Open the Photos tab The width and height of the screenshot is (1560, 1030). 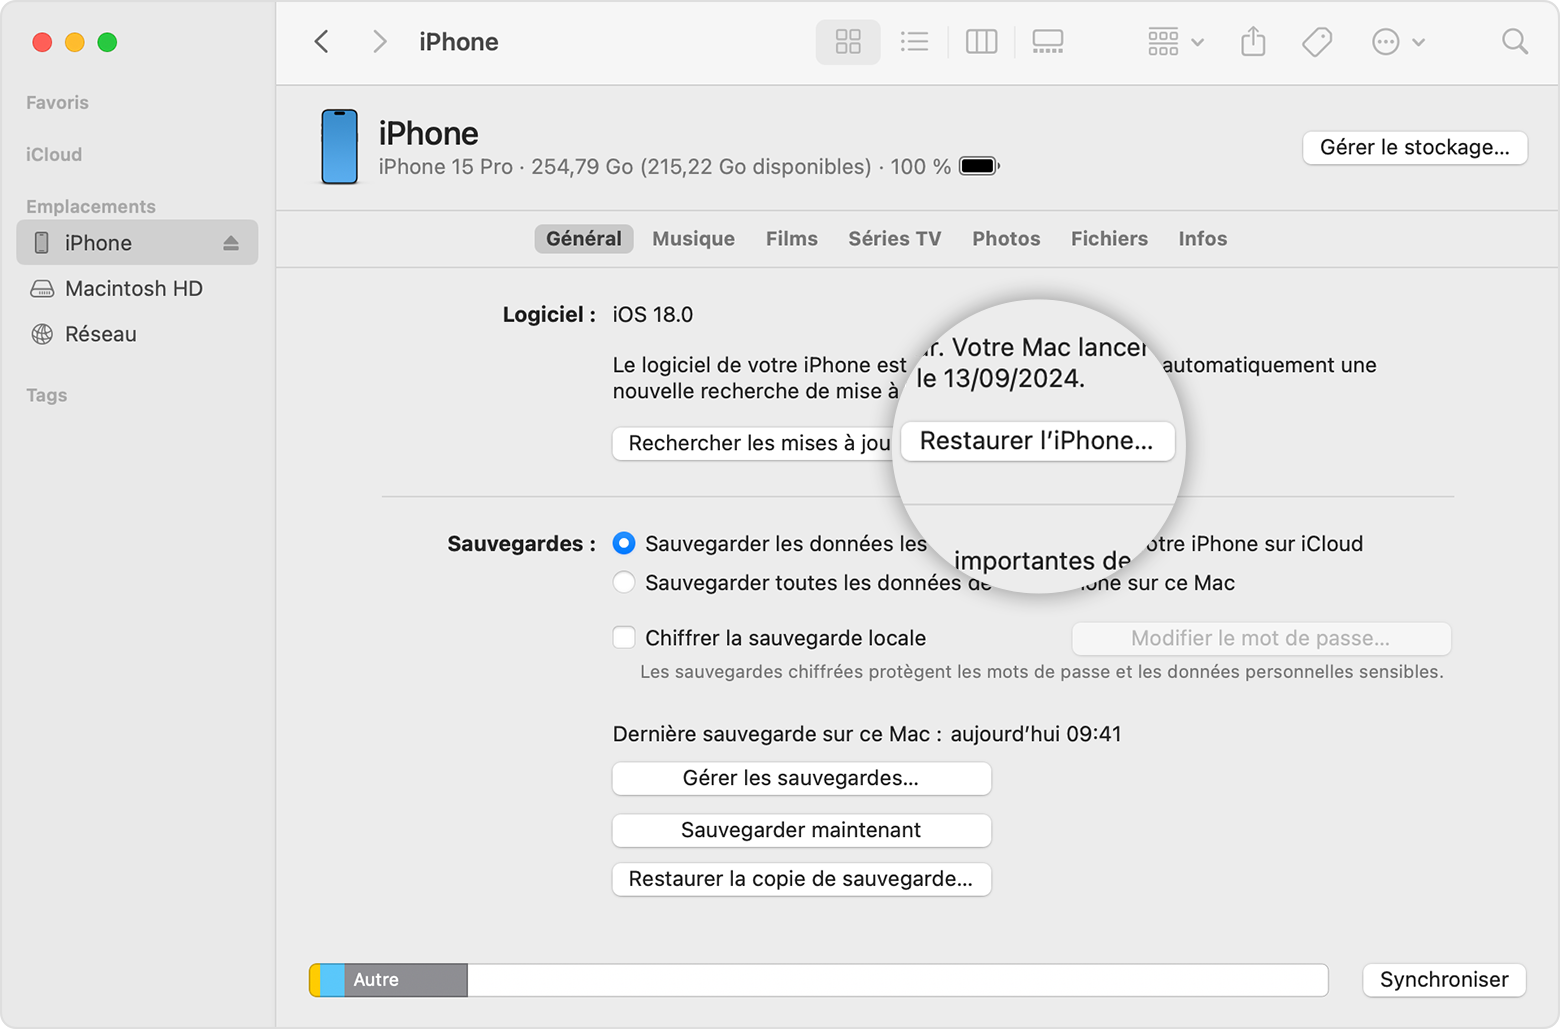[1006, 239]
